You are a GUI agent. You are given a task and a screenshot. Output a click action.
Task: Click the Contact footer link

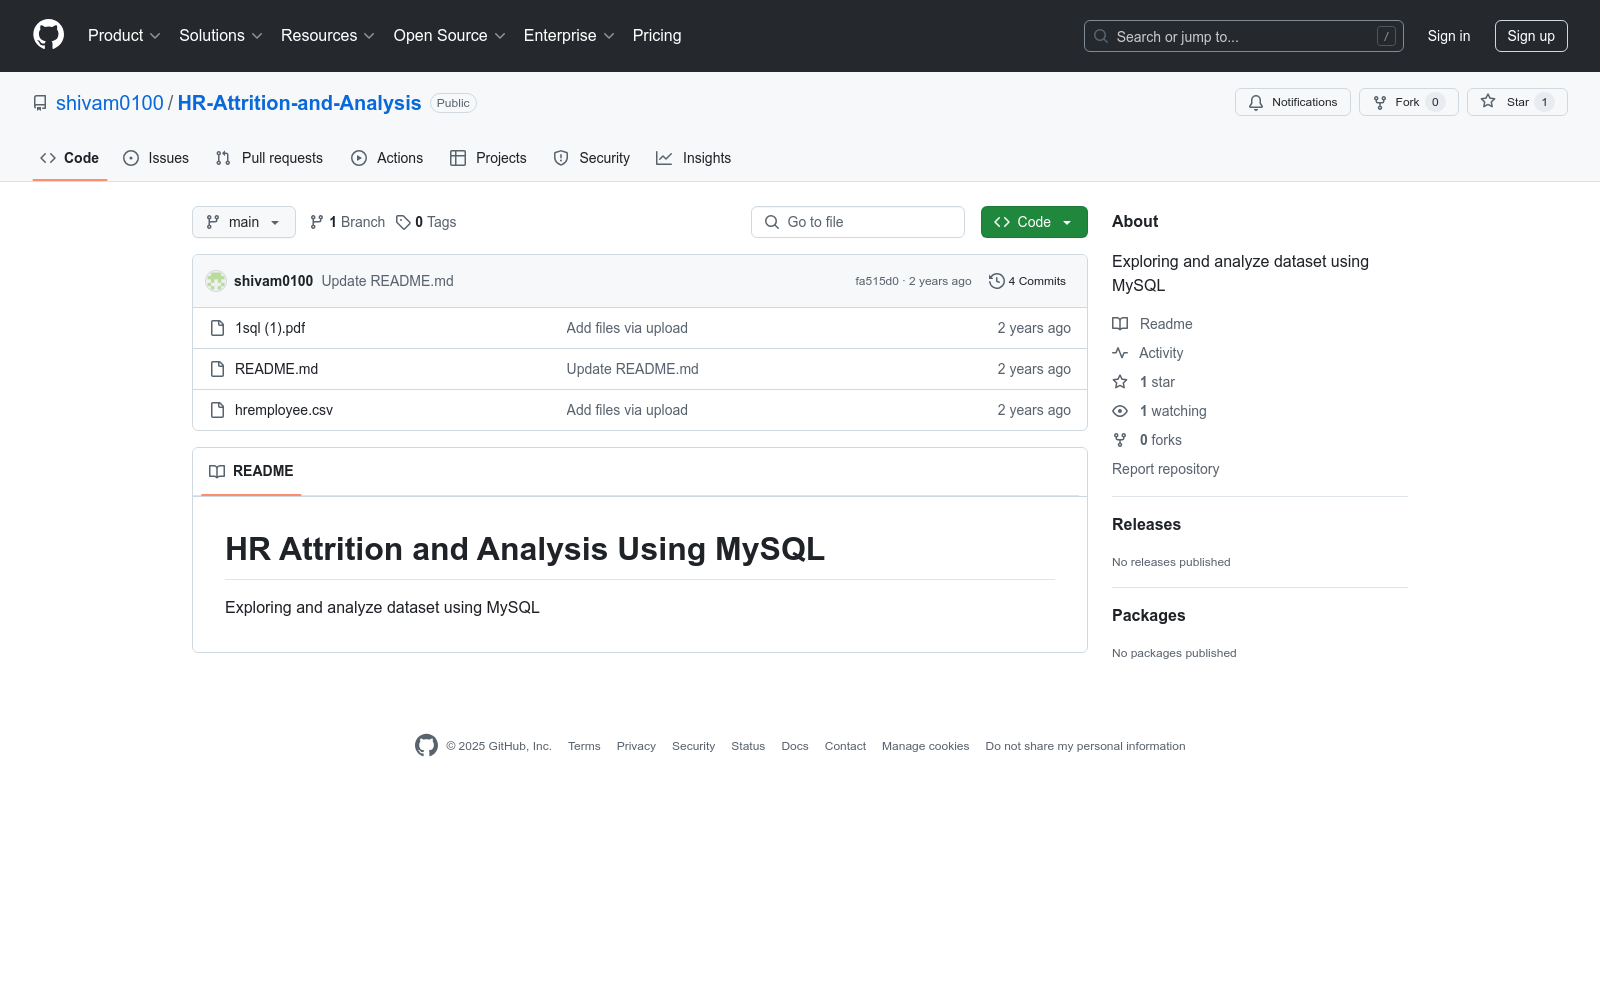(x=845, y=746)
